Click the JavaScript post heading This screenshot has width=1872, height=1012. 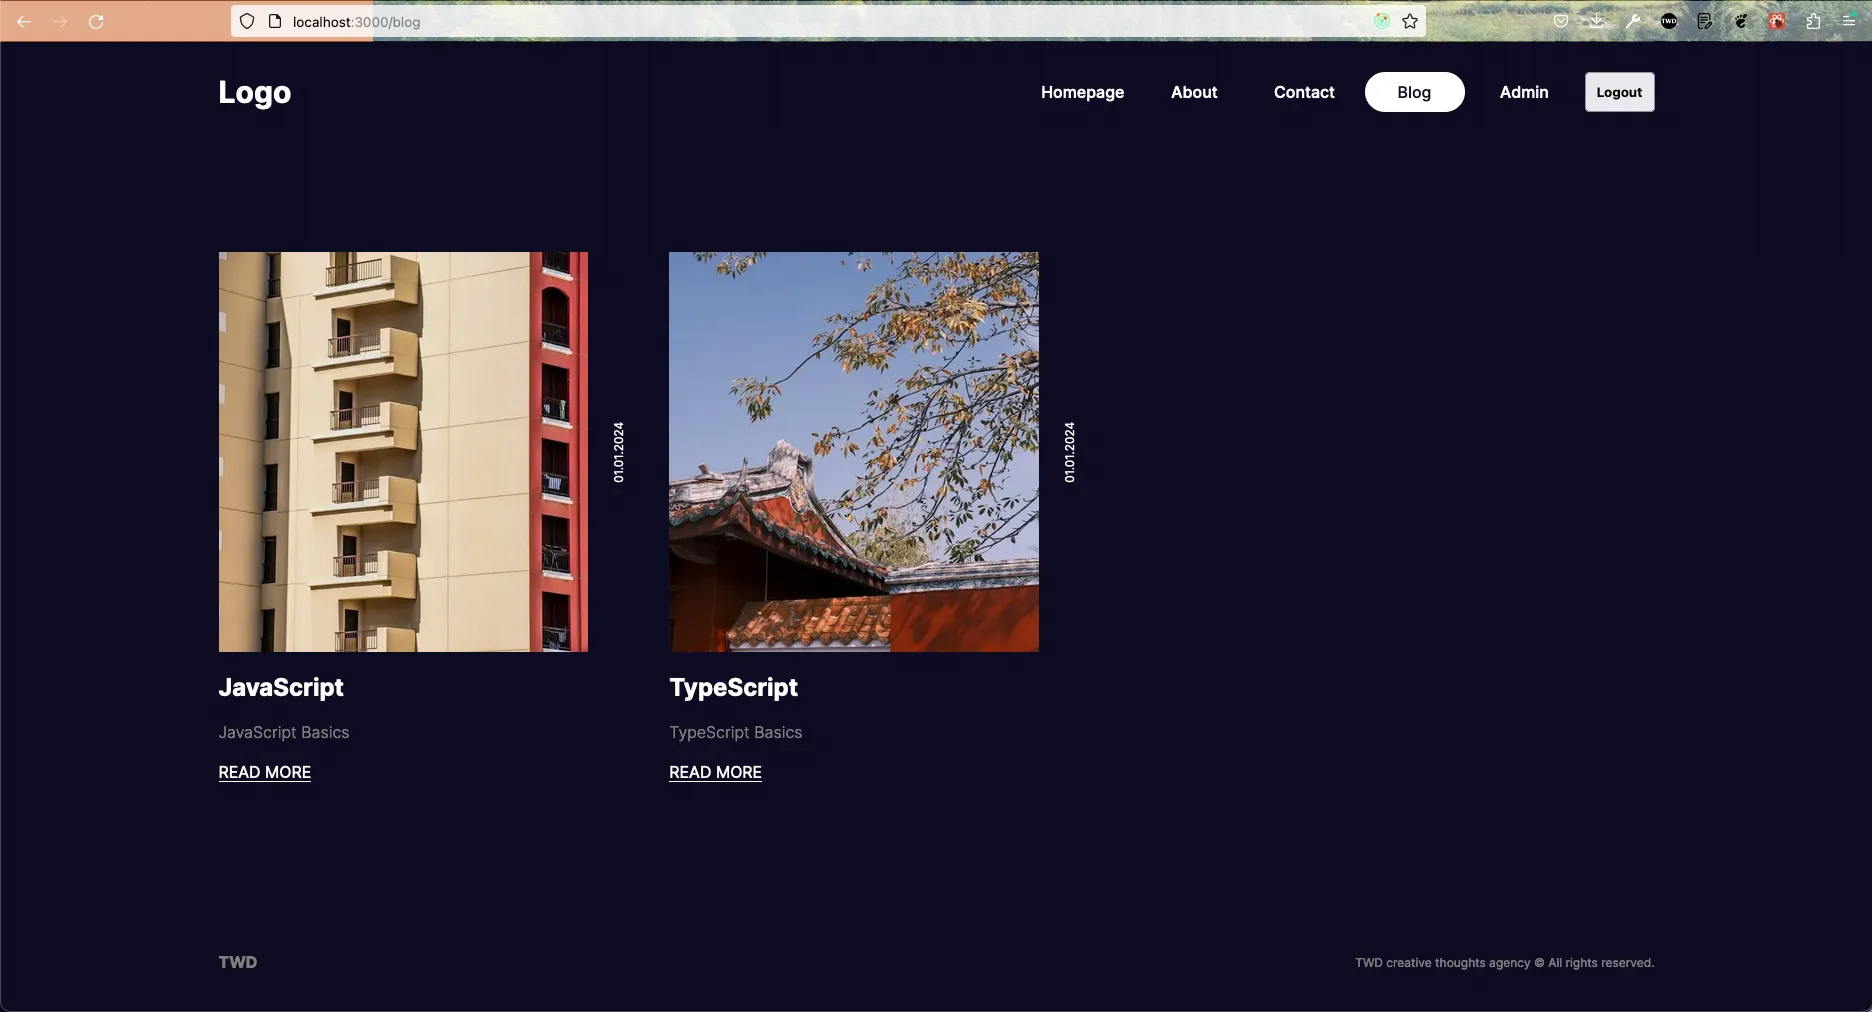[281, 687]
